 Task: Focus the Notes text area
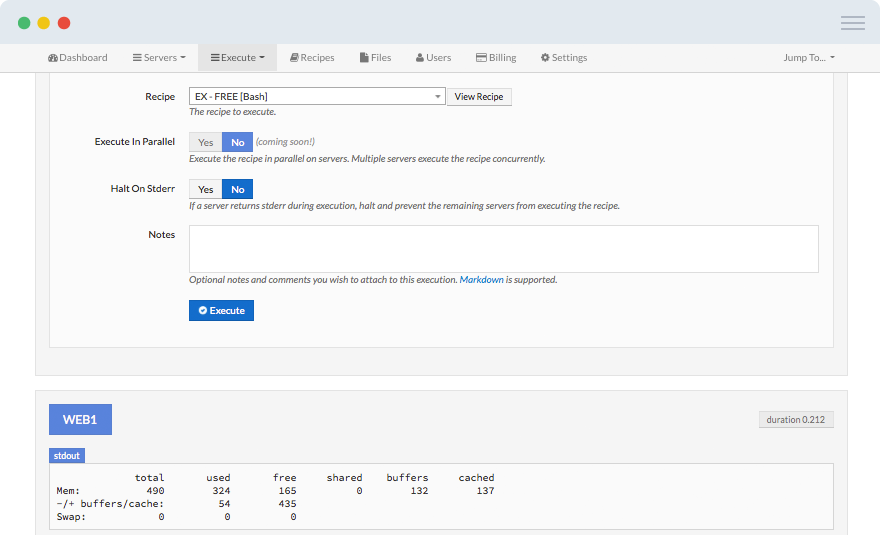503,249
